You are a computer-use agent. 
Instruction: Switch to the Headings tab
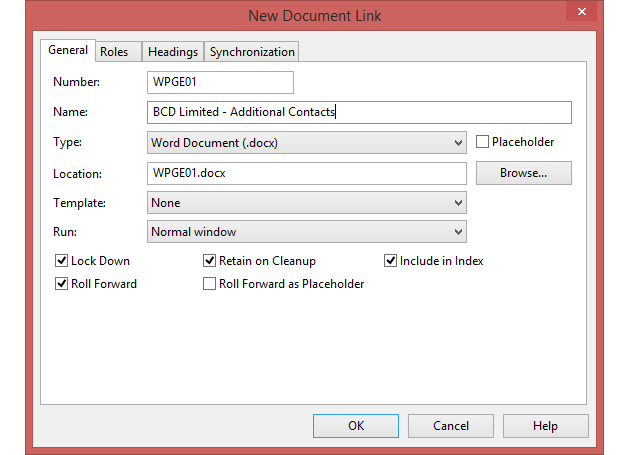[x=172, y=52]
